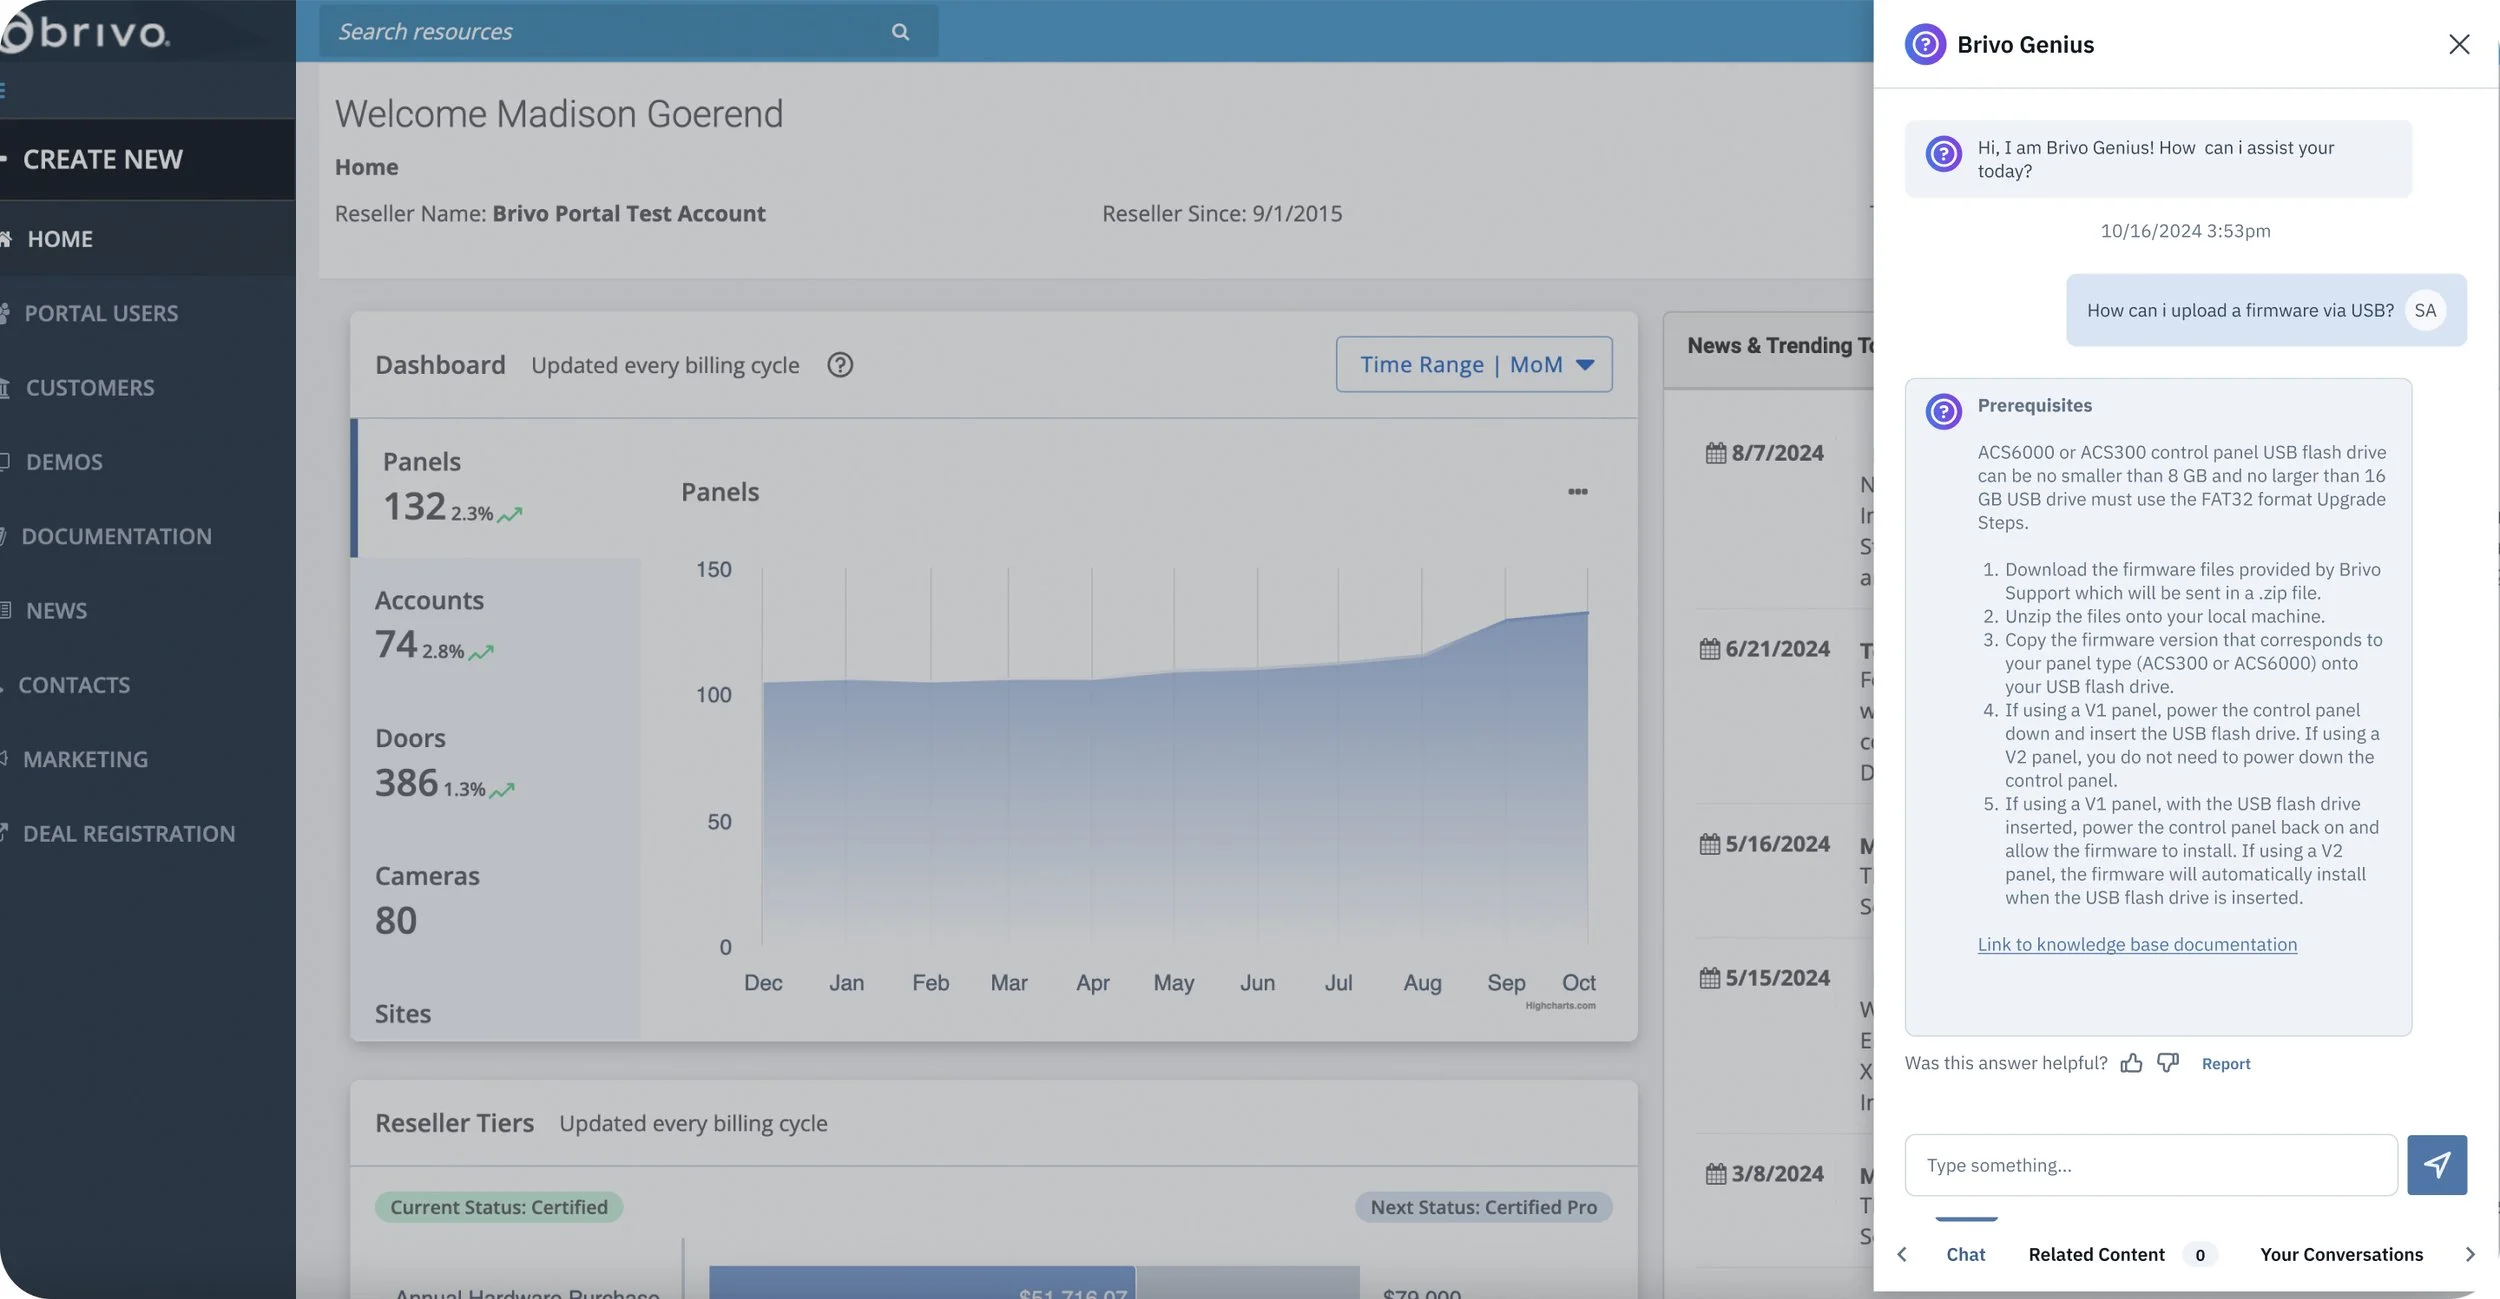
Task: Select the Accounts metric card
Action: tap(495, 625)
